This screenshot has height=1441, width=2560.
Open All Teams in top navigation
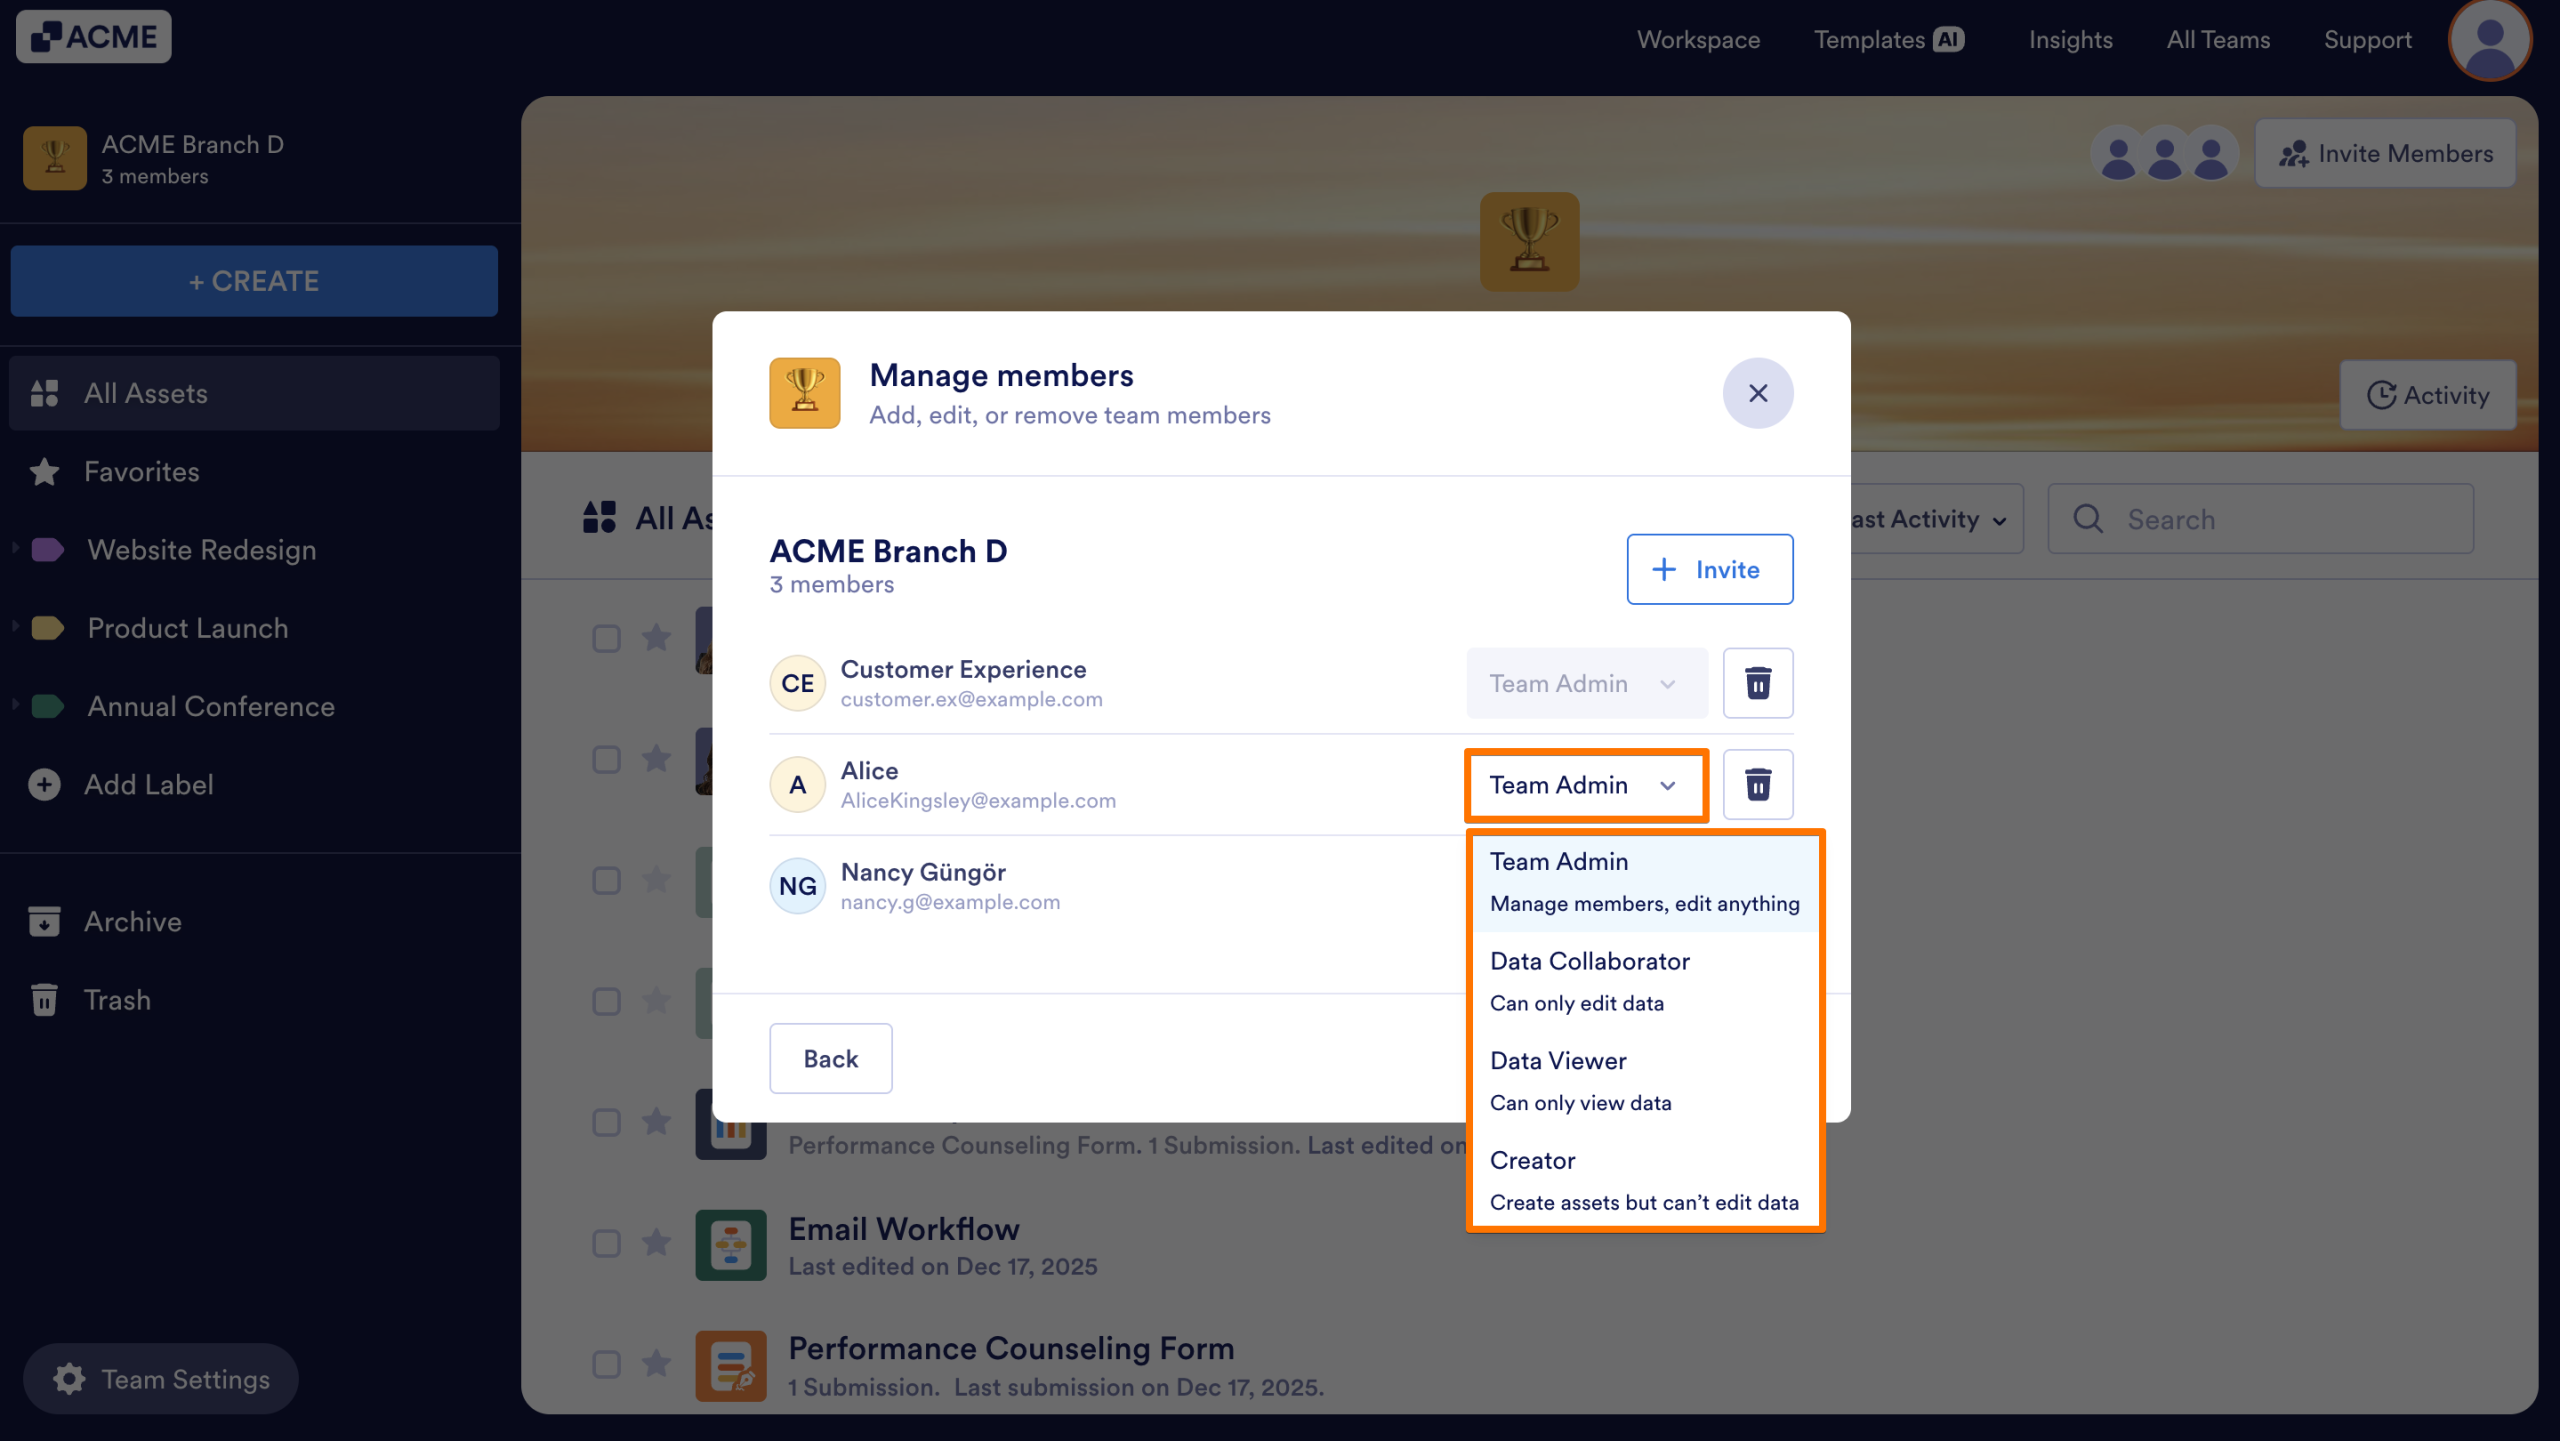coord(2218,40)
